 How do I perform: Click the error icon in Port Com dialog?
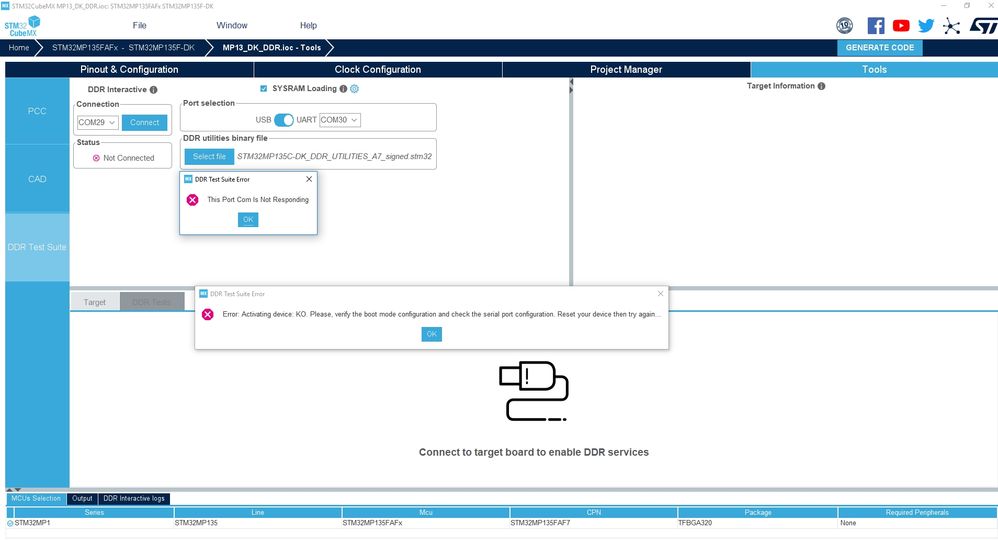click(192, 200)
